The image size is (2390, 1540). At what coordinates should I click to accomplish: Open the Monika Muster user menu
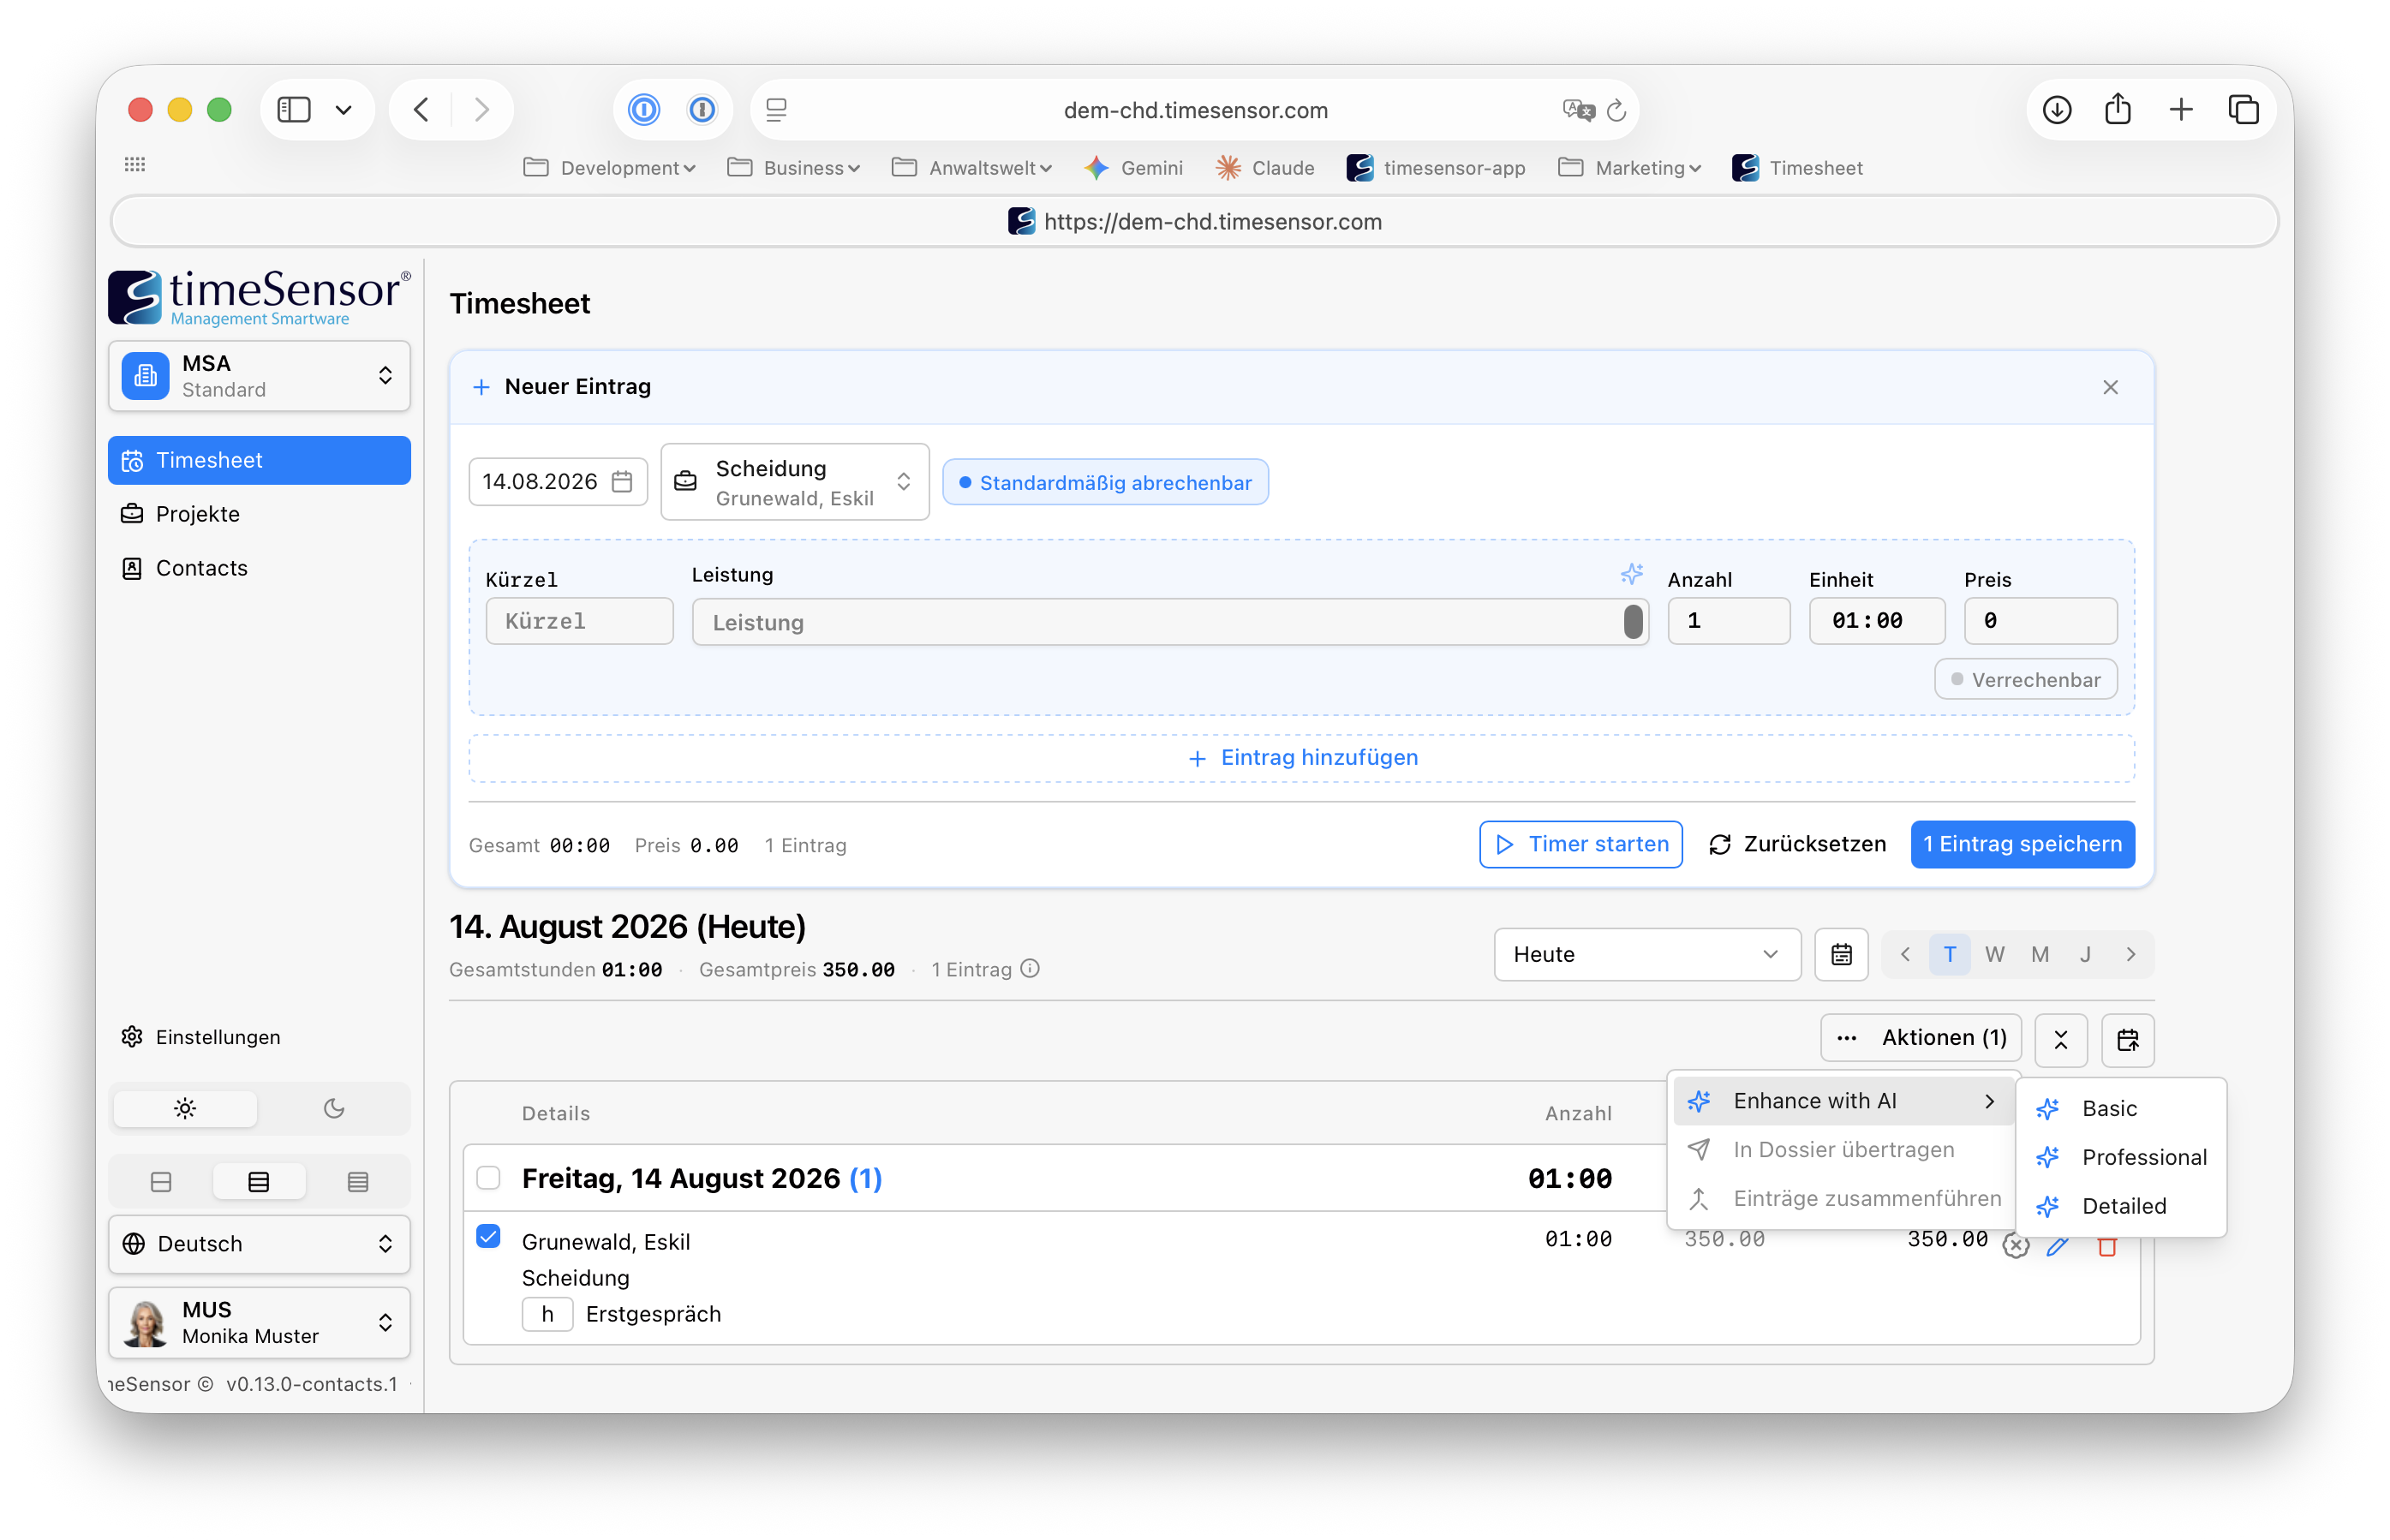point(259,1324)
